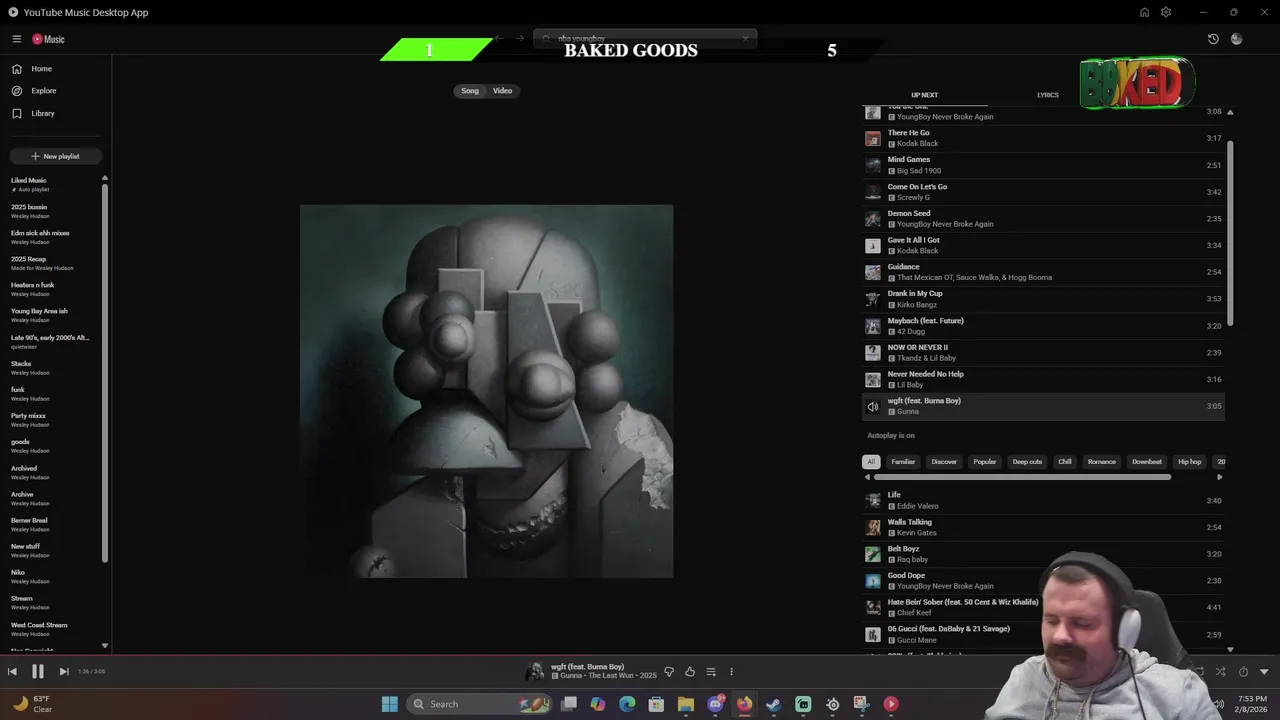The width and height of the screenshot is (1280, 720).
Task: Select Drank in My Cup row
Action: [x=1043, y=299]
